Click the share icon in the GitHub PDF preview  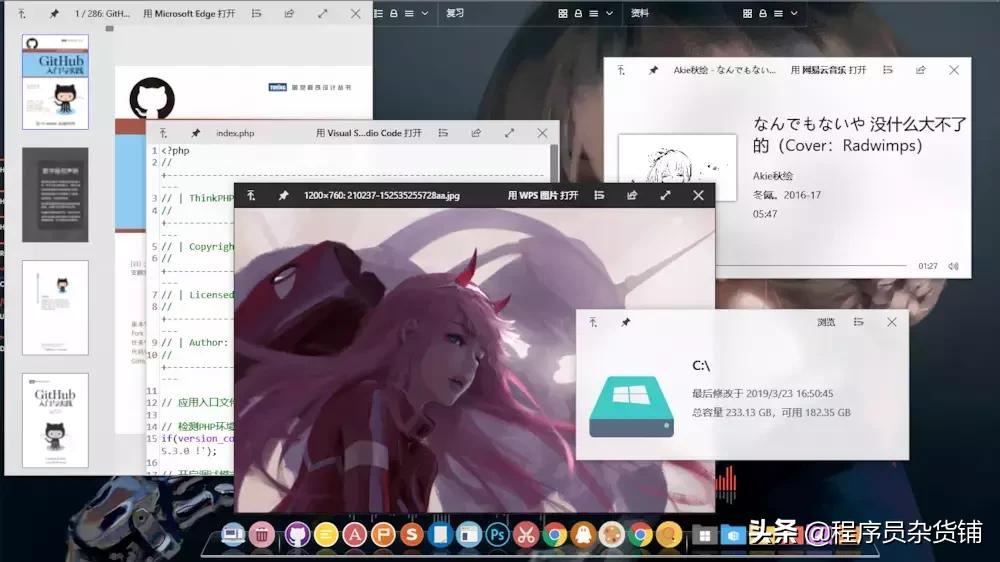[x=290, y=13]
